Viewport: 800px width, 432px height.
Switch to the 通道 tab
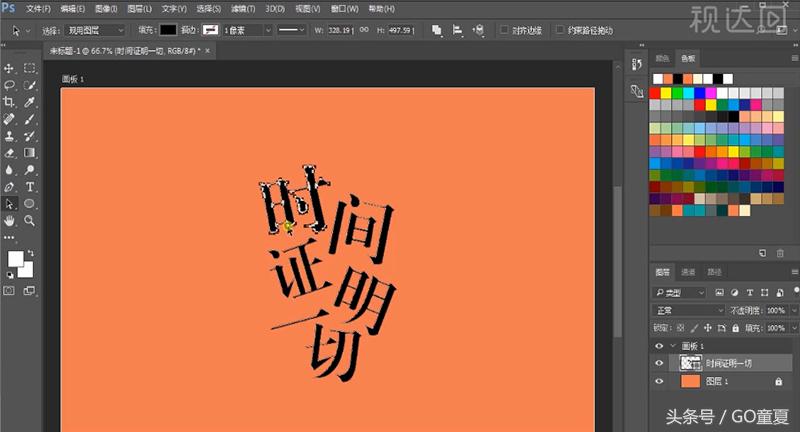[689, 272]
